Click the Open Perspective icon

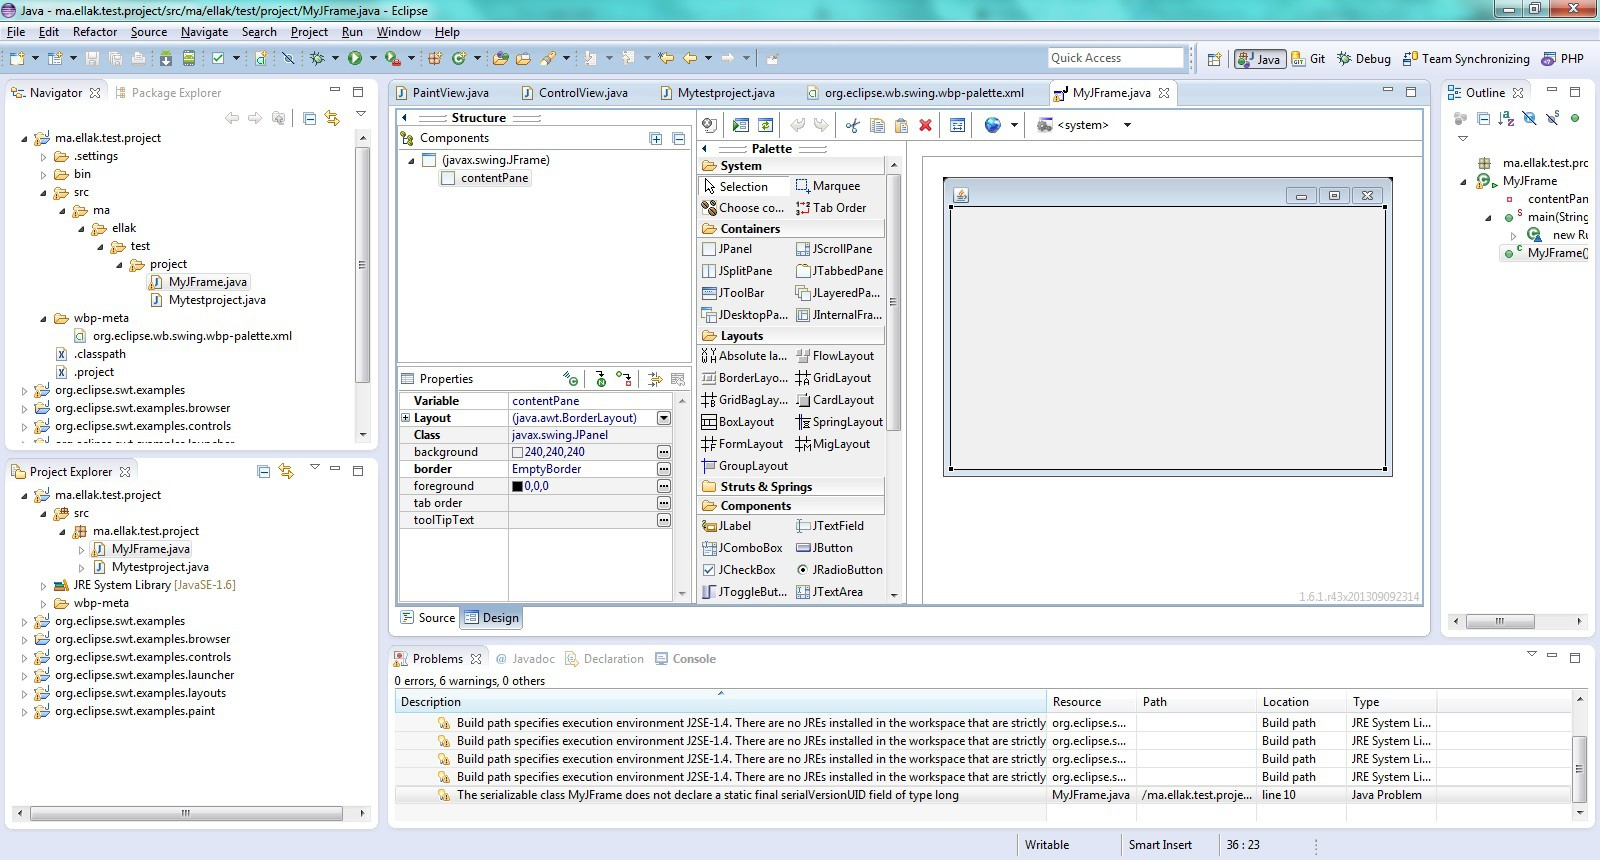pos(1214,59)
